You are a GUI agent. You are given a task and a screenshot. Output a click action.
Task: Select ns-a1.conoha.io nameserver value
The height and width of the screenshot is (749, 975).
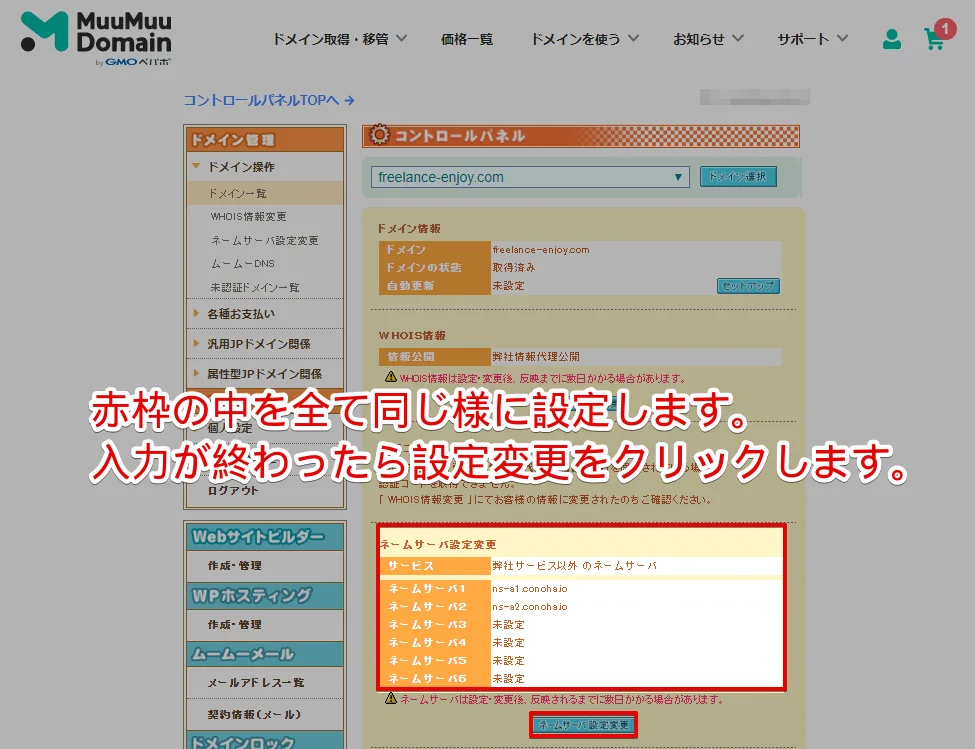coord(530,589)
